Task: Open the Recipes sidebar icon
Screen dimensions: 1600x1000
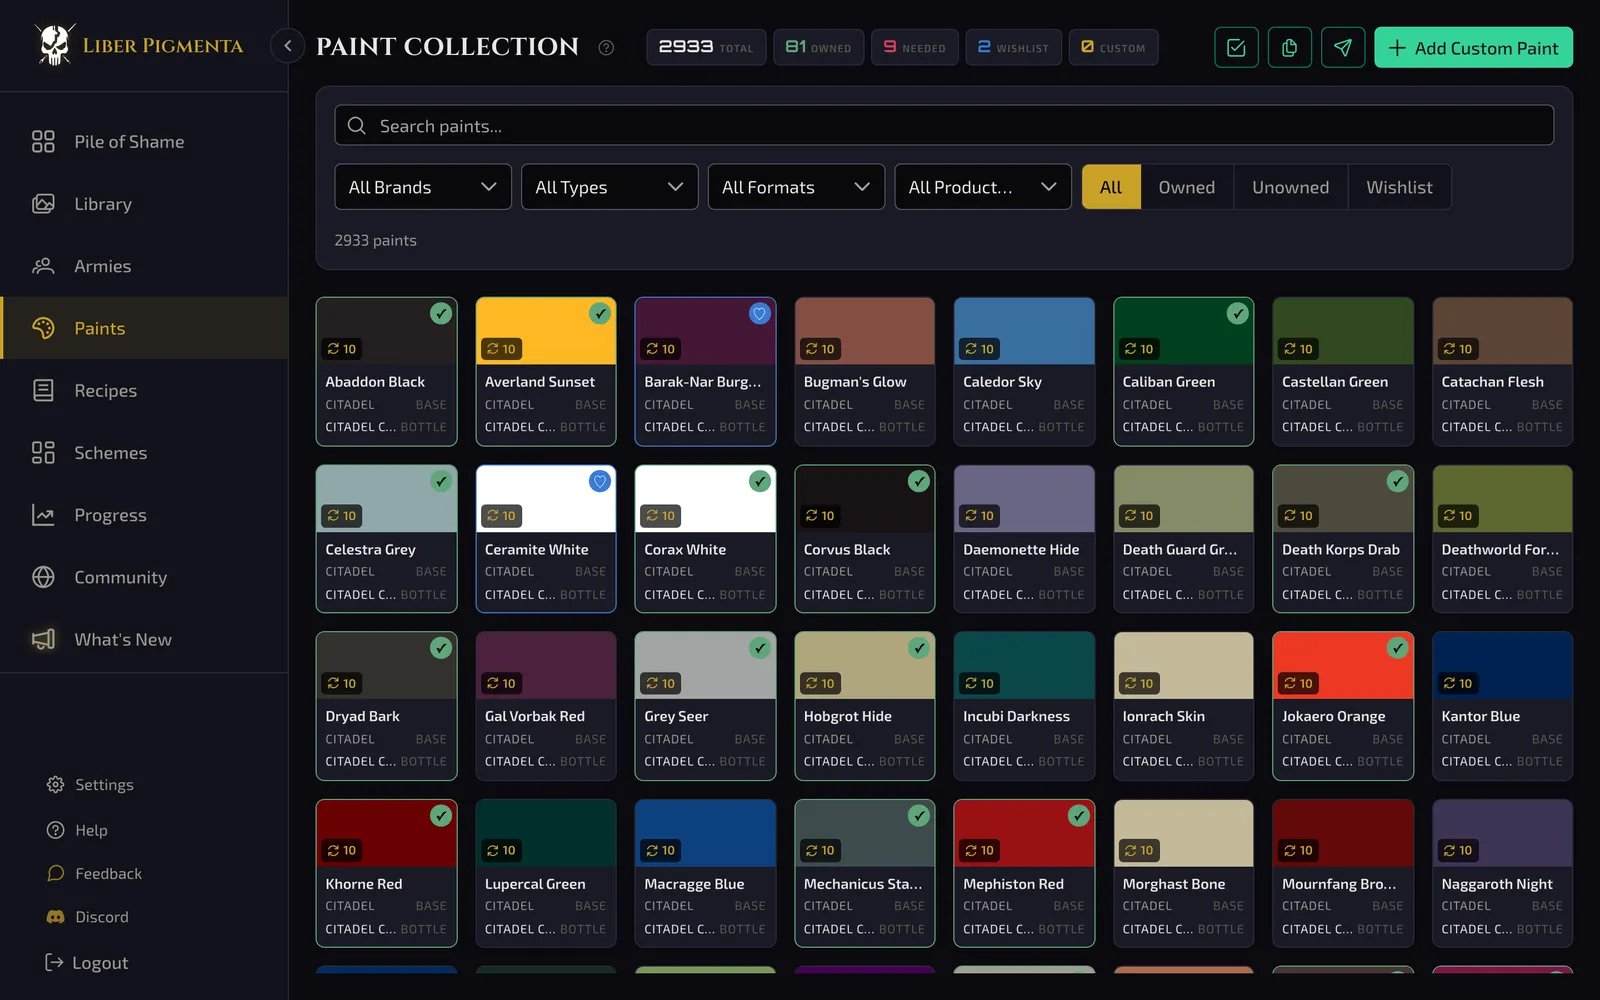Action: point(43,390)
